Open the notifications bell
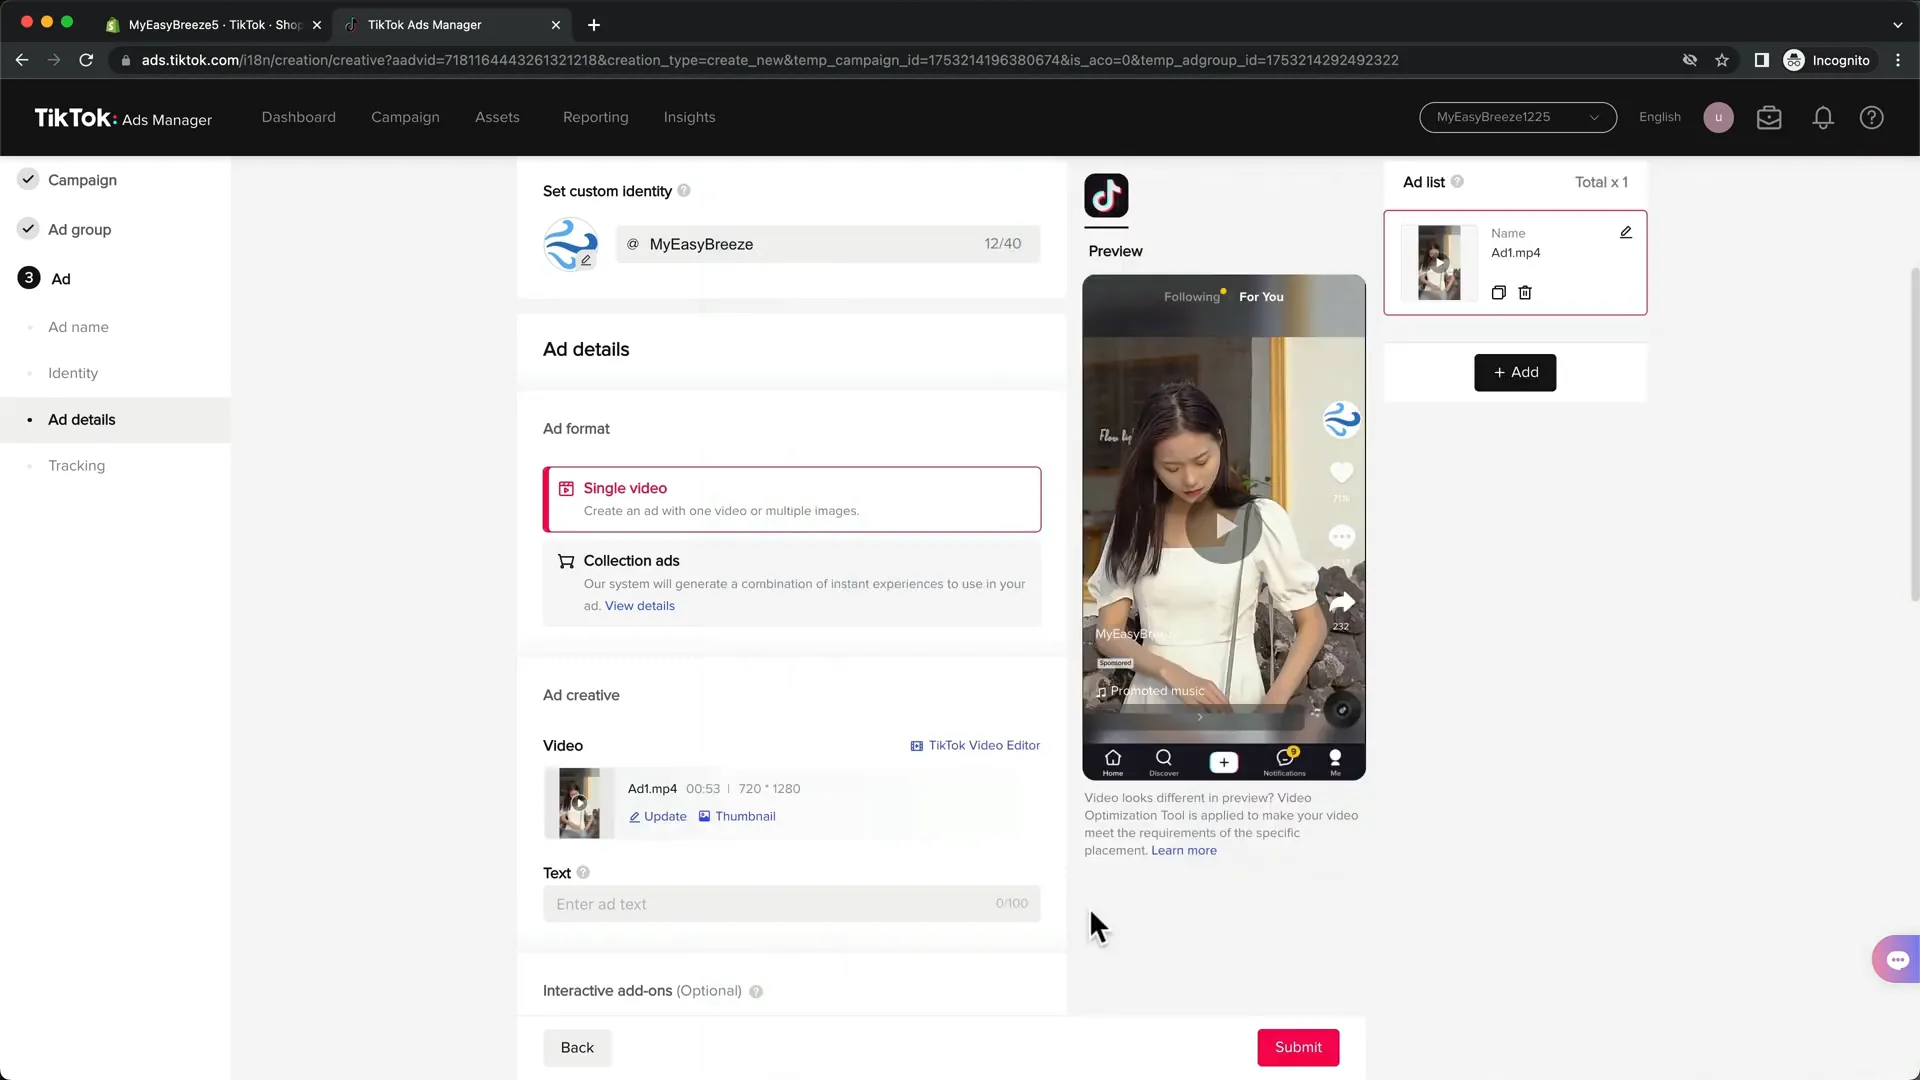Image resolution: width=1920 pixels, height=1080 pixels. click(1823, 118)
